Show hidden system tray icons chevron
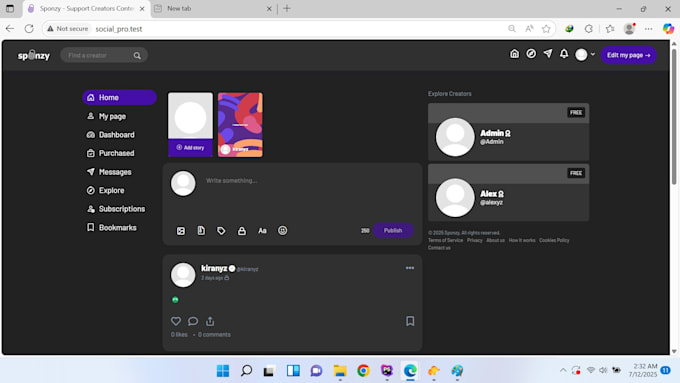The width and height of the screenshot is (680, 383). point(563,370)
